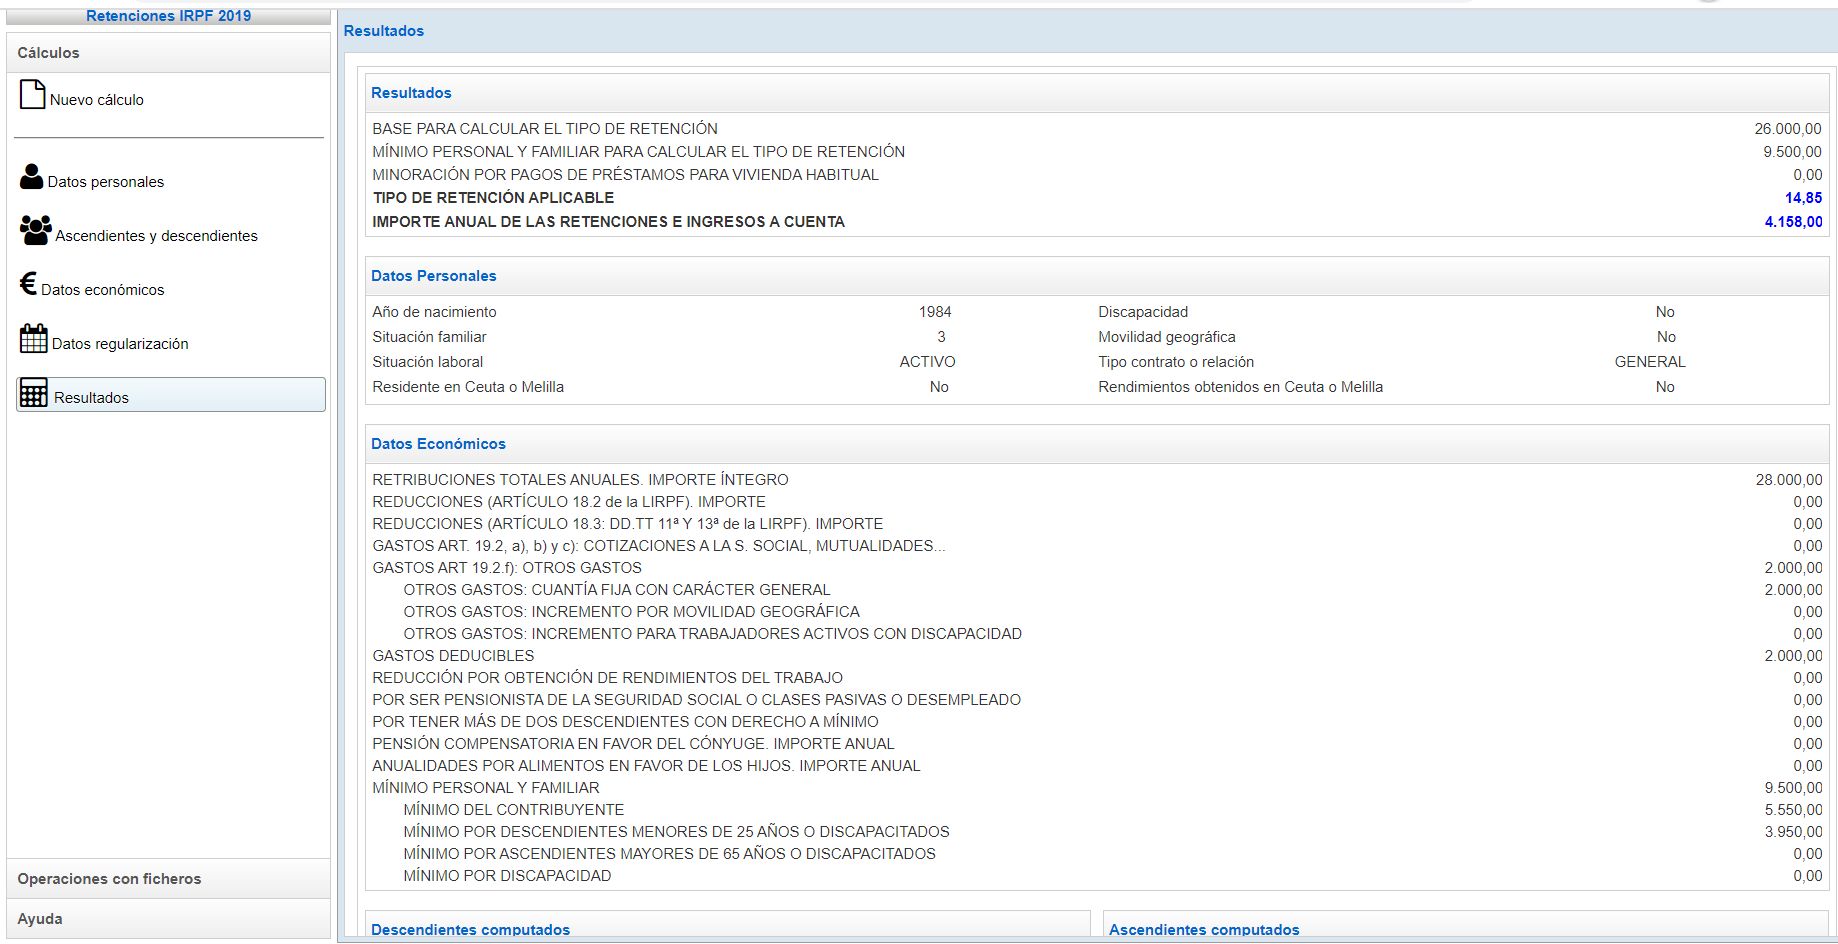Click the Datos Personales panel header
This screenshot has height=944, width=1838.
[434, 276]
